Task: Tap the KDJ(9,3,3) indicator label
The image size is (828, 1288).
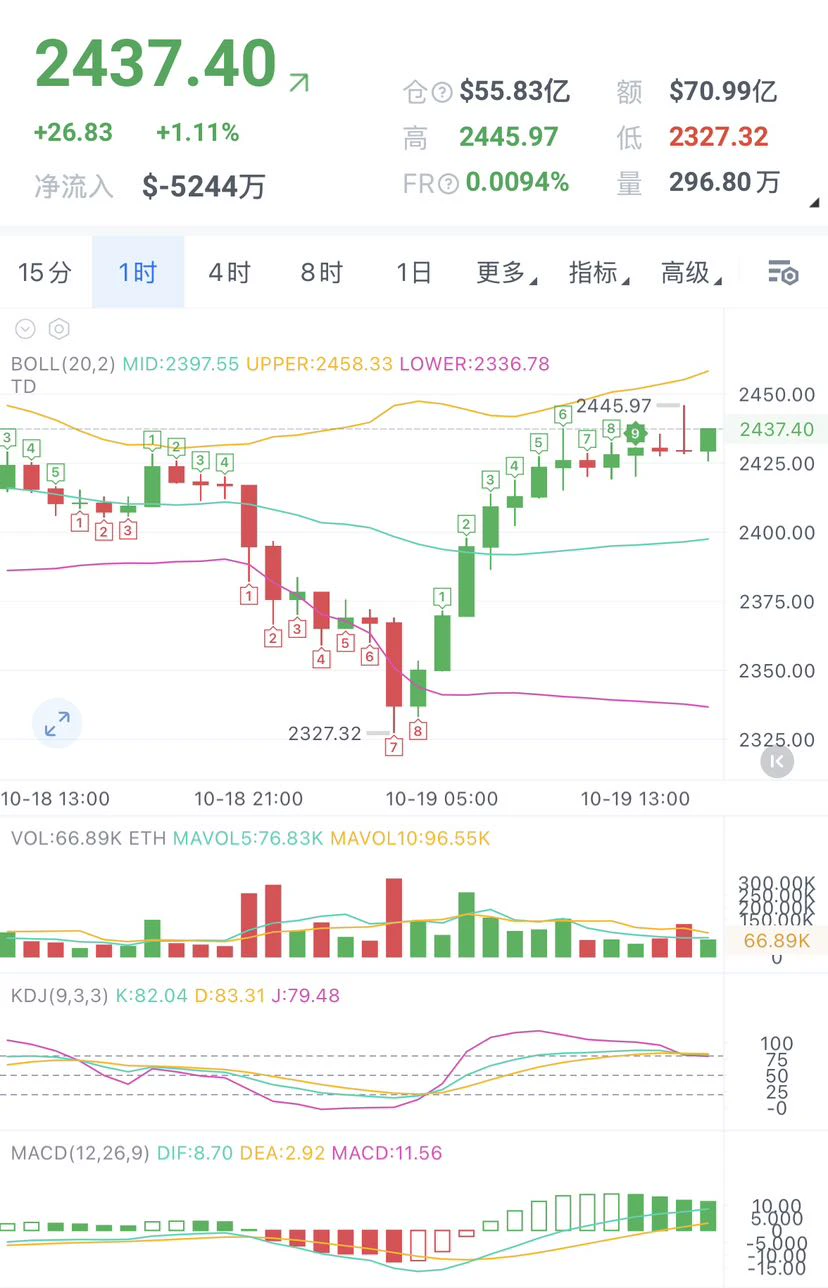Action: [x=60, y=996]
